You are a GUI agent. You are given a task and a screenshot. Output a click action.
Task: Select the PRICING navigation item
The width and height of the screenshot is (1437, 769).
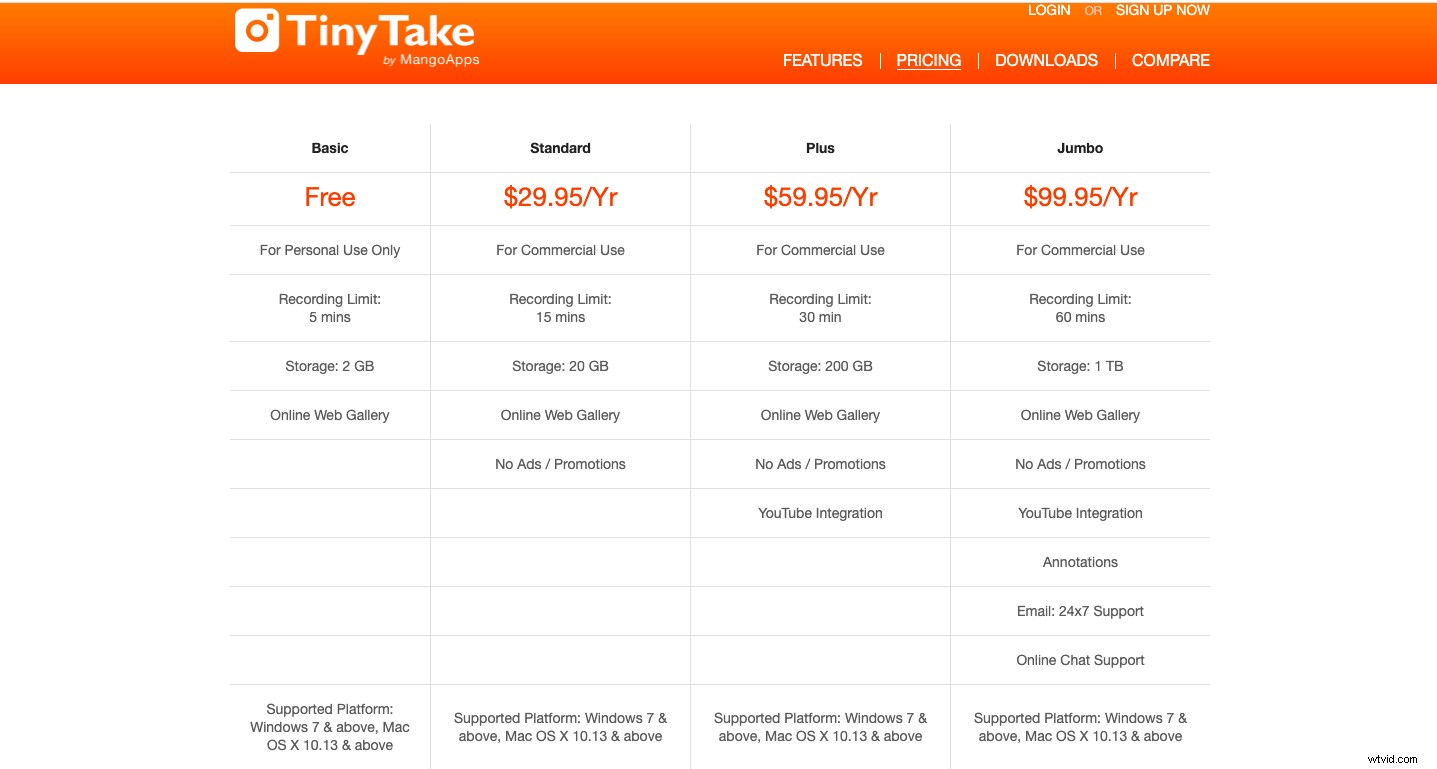[928, 60]
